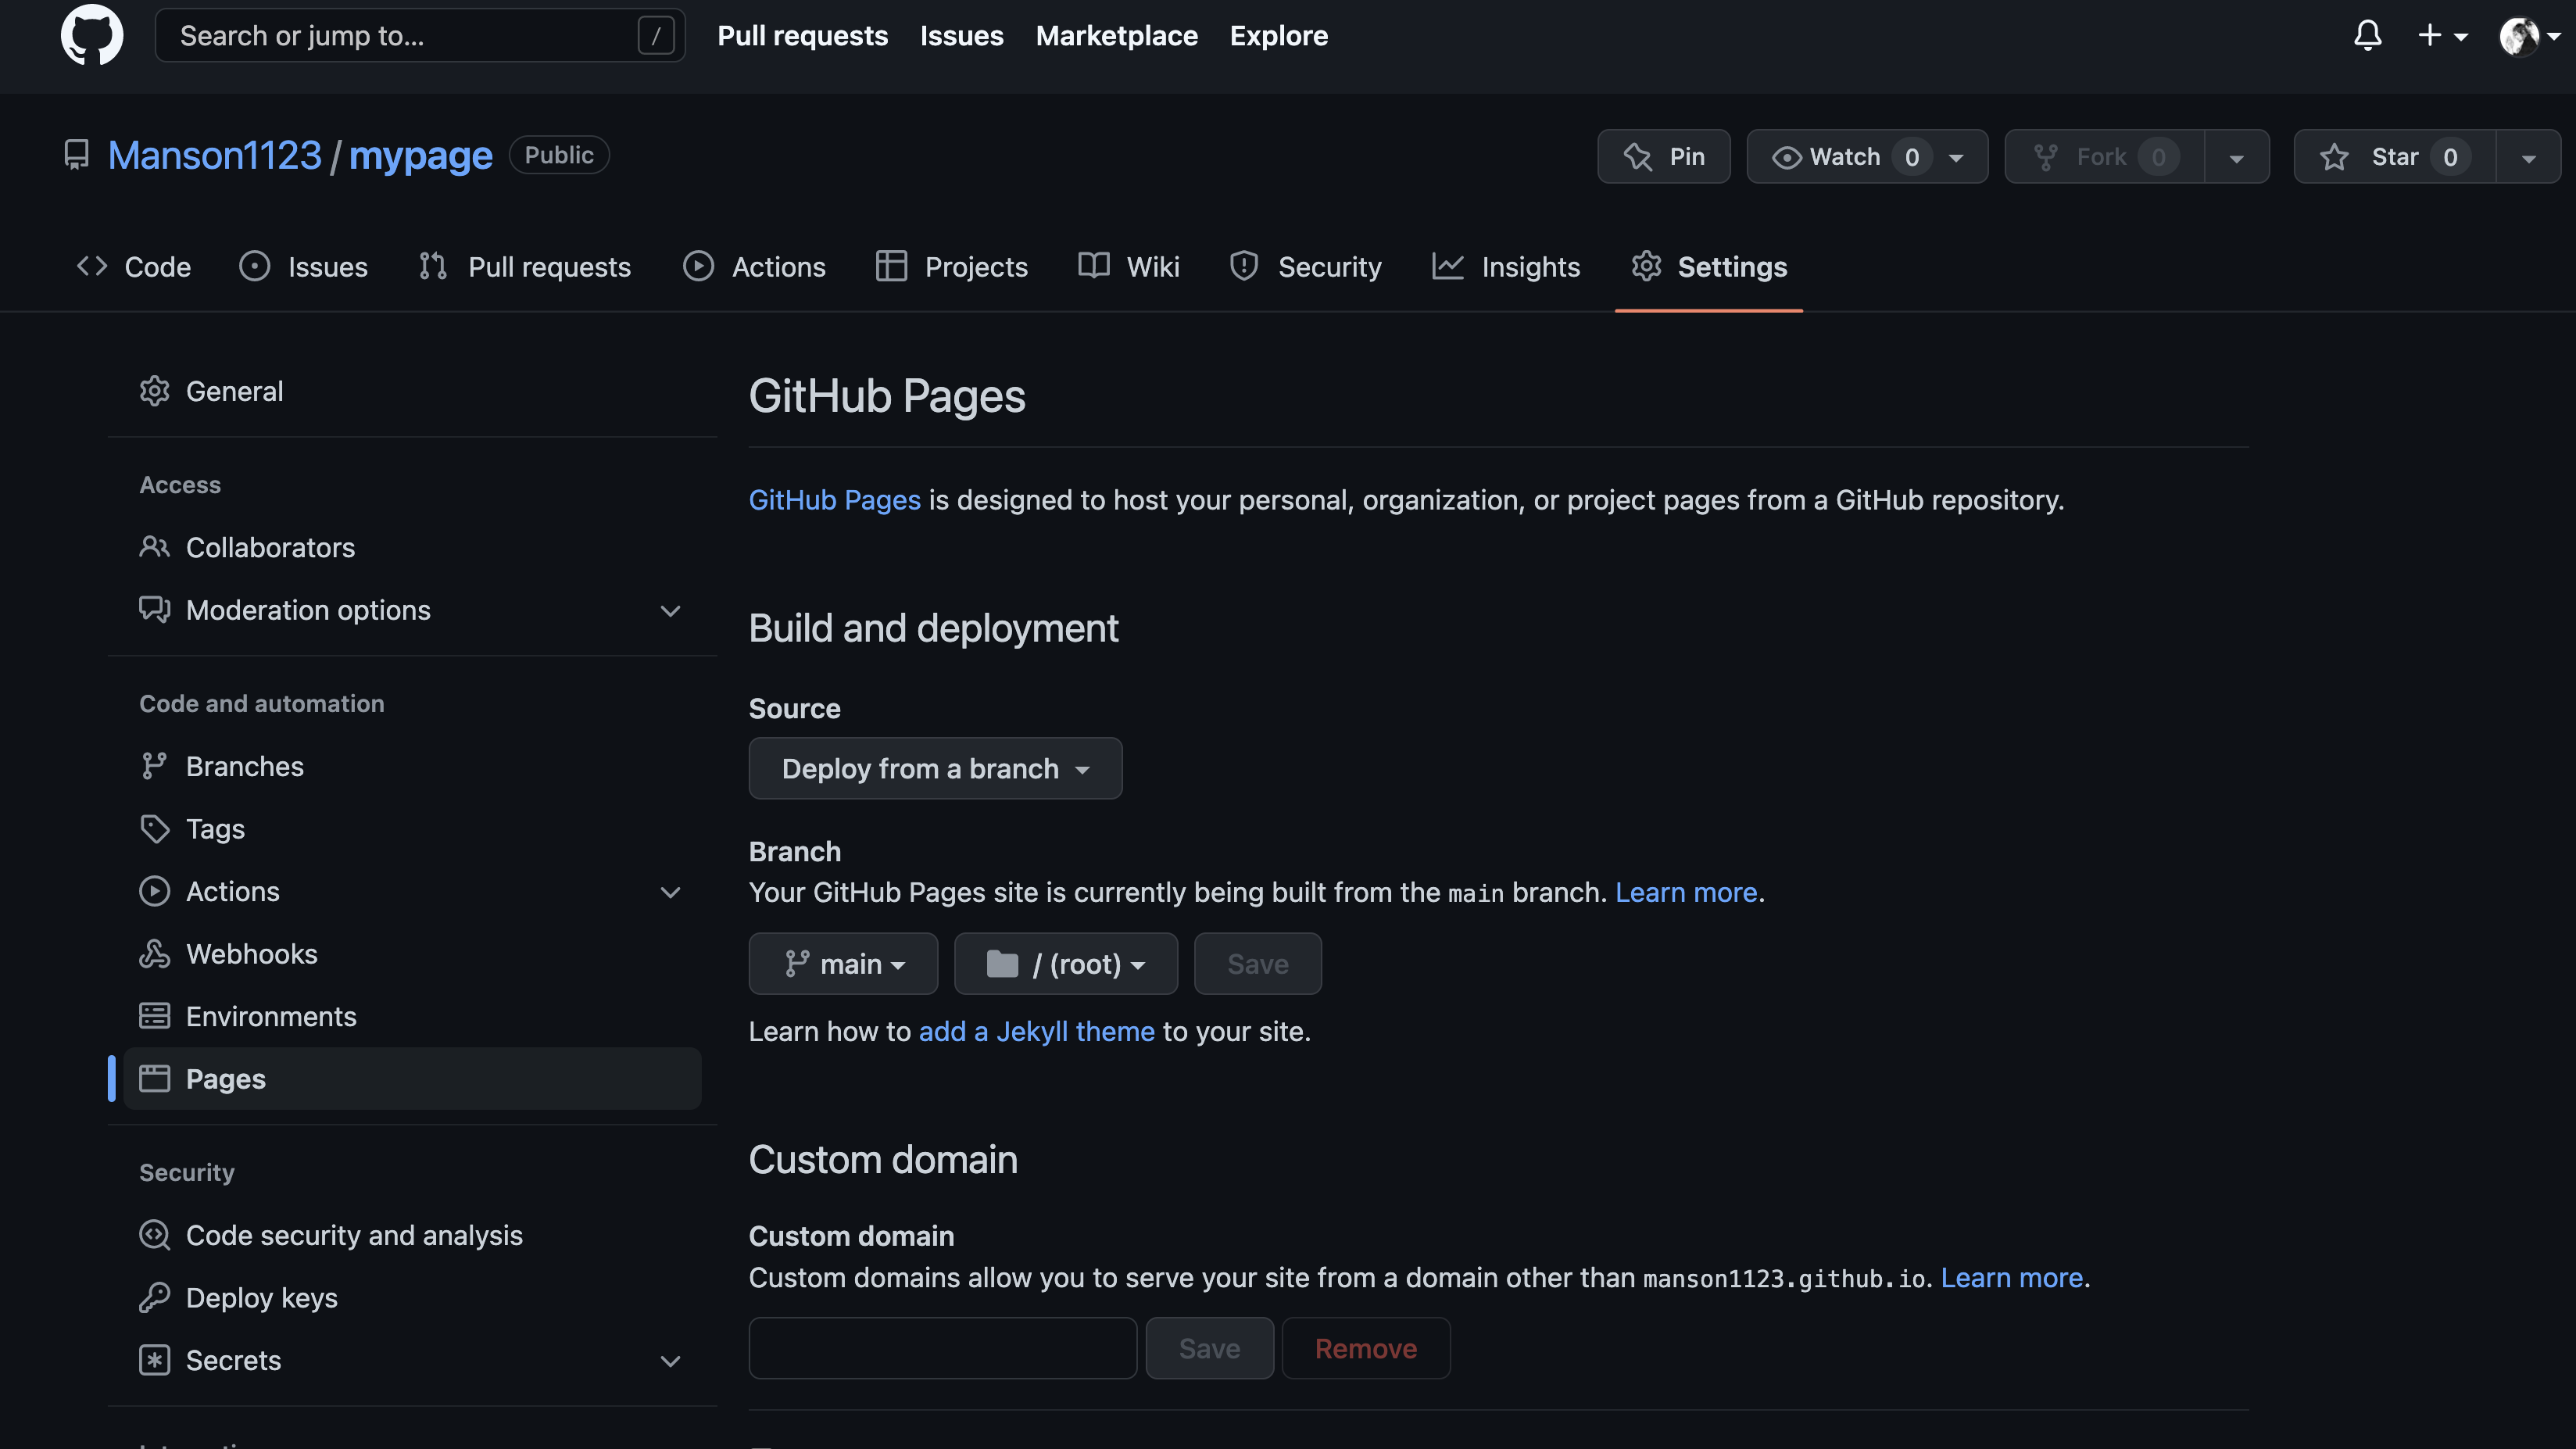Click the GitHub Octocat logo
This screenshot has height=1449, width=2576.
92,35
